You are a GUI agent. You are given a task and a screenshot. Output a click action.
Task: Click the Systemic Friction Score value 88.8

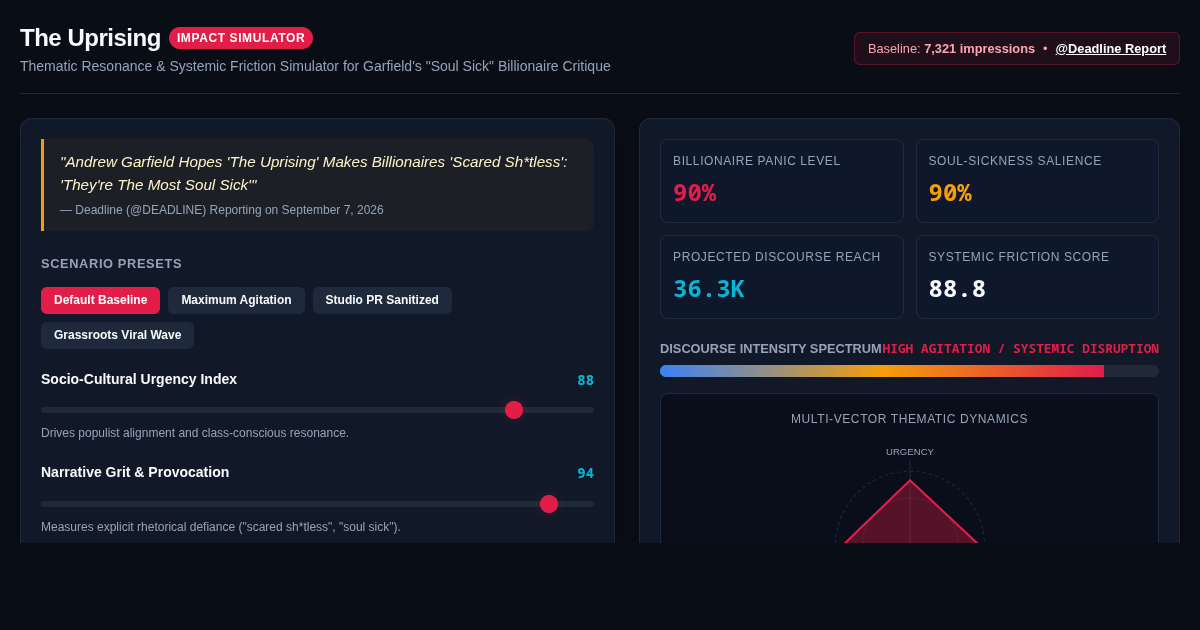[x=957, y=289]
